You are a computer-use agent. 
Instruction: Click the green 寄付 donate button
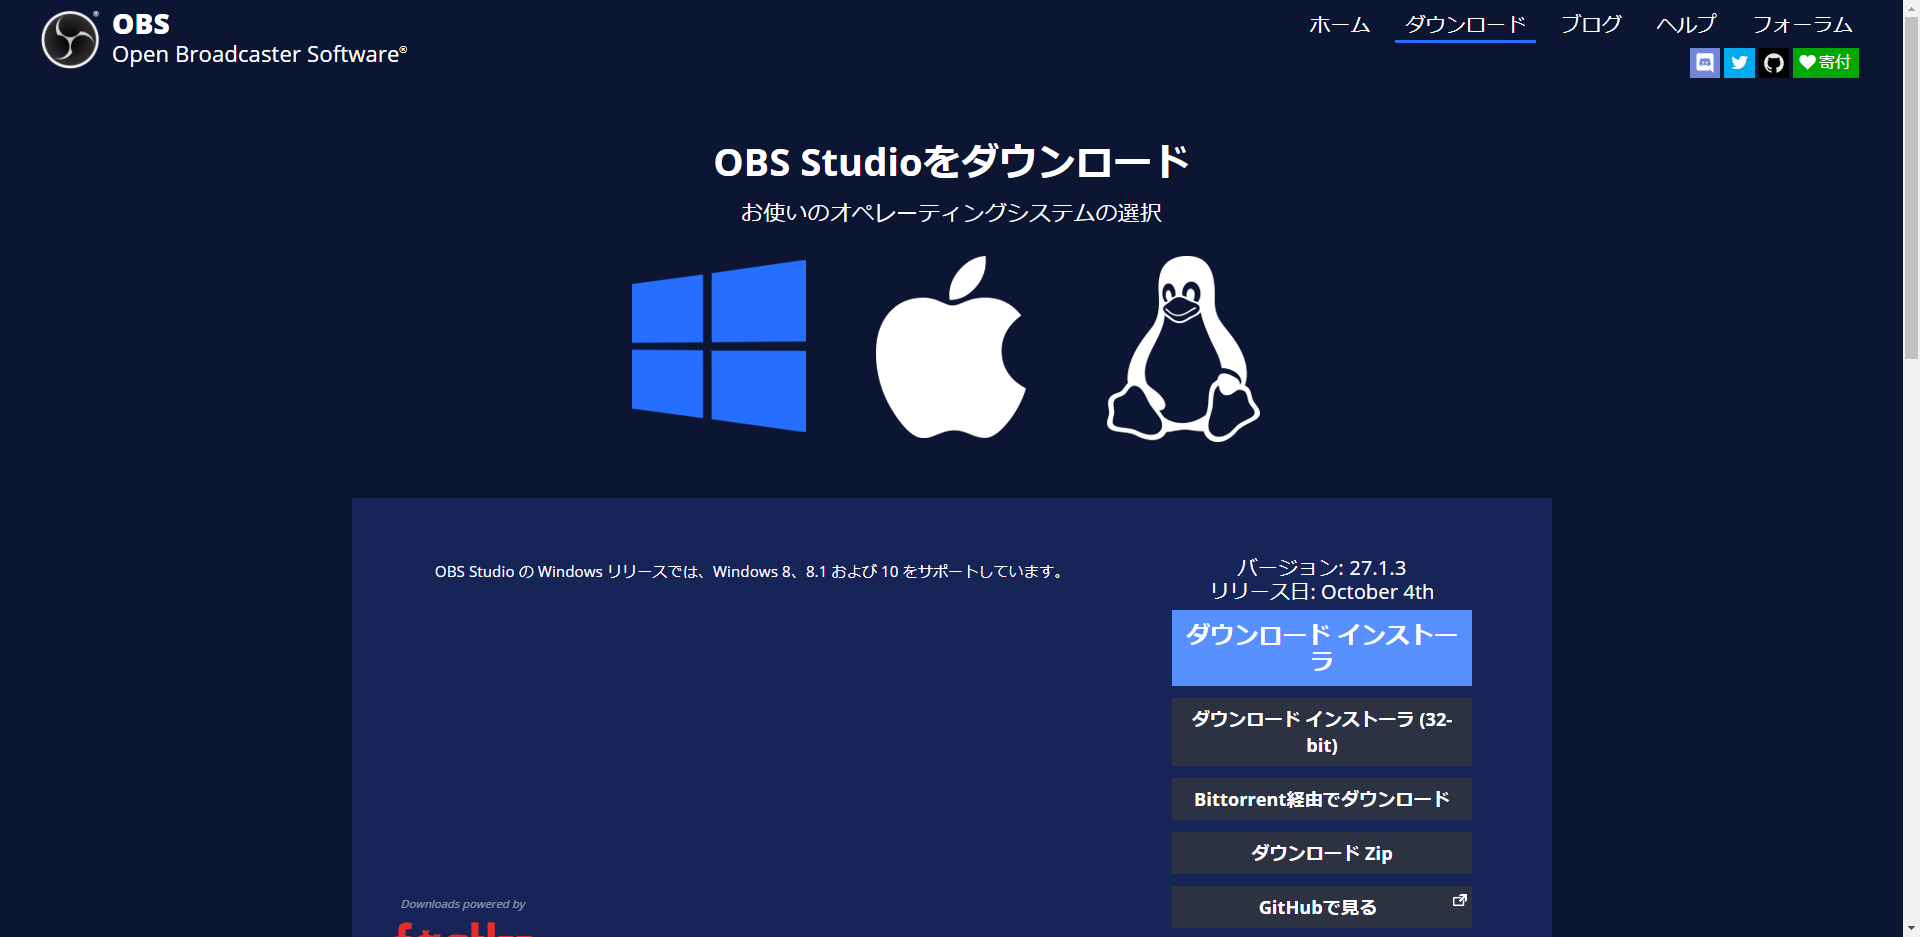tap(1826, 63)
